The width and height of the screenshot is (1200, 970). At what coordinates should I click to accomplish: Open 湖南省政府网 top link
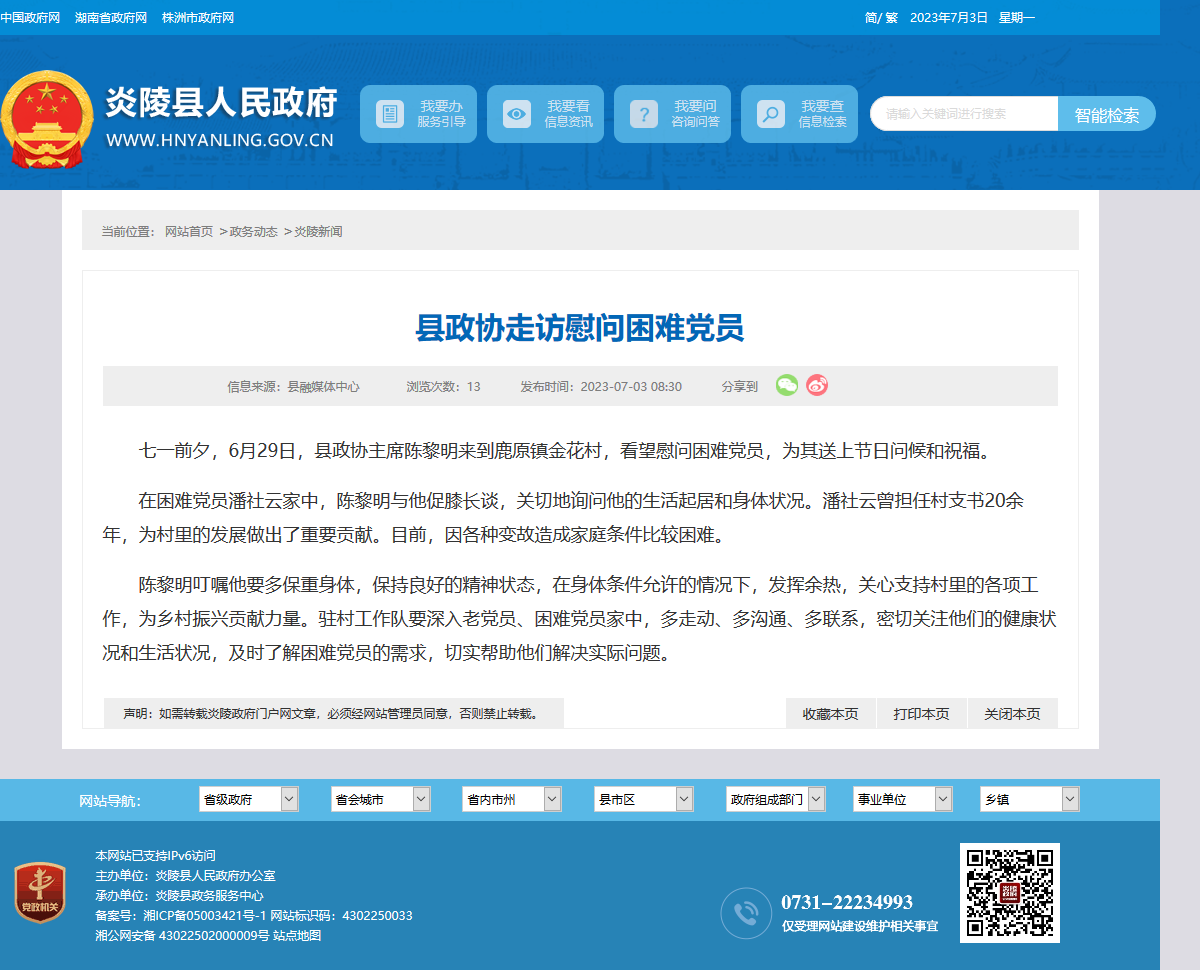[111, 18]
